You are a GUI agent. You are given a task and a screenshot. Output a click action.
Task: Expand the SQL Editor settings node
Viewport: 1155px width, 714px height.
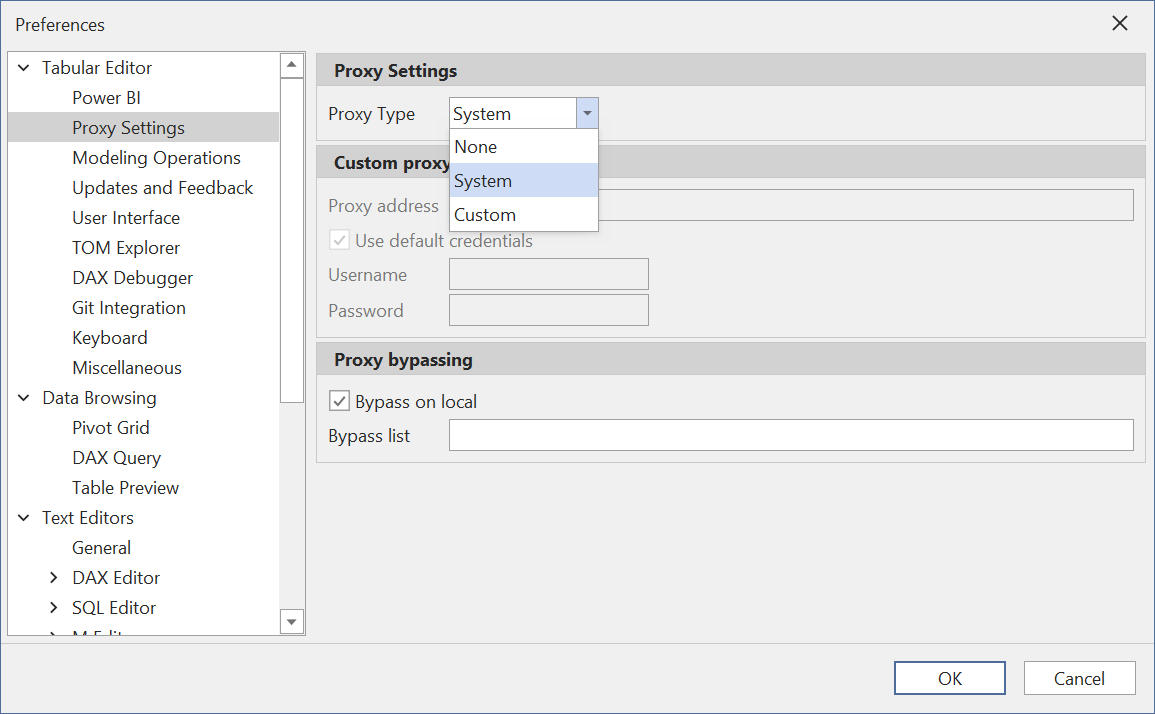tap(53, 607)
